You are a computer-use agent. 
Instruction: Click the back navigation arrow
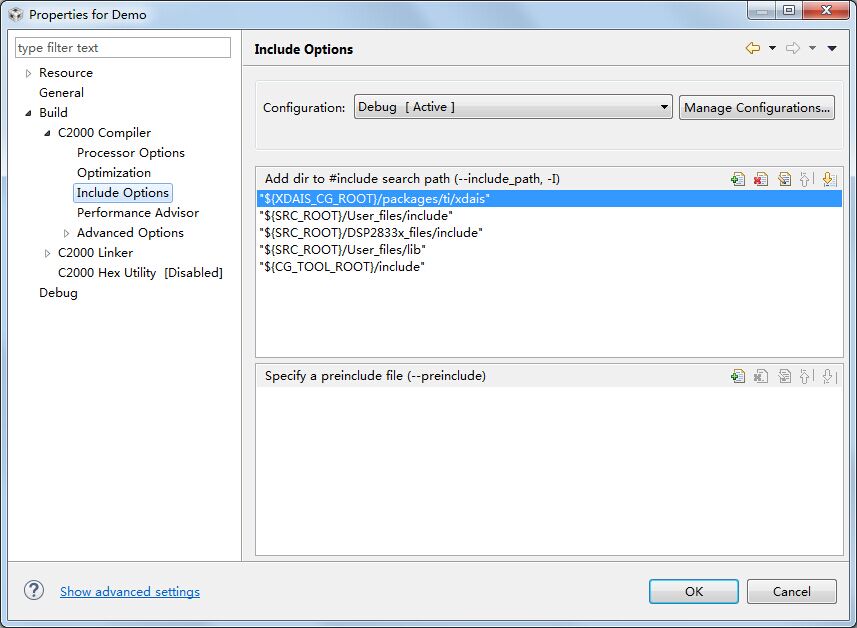(x=752, y=48)
